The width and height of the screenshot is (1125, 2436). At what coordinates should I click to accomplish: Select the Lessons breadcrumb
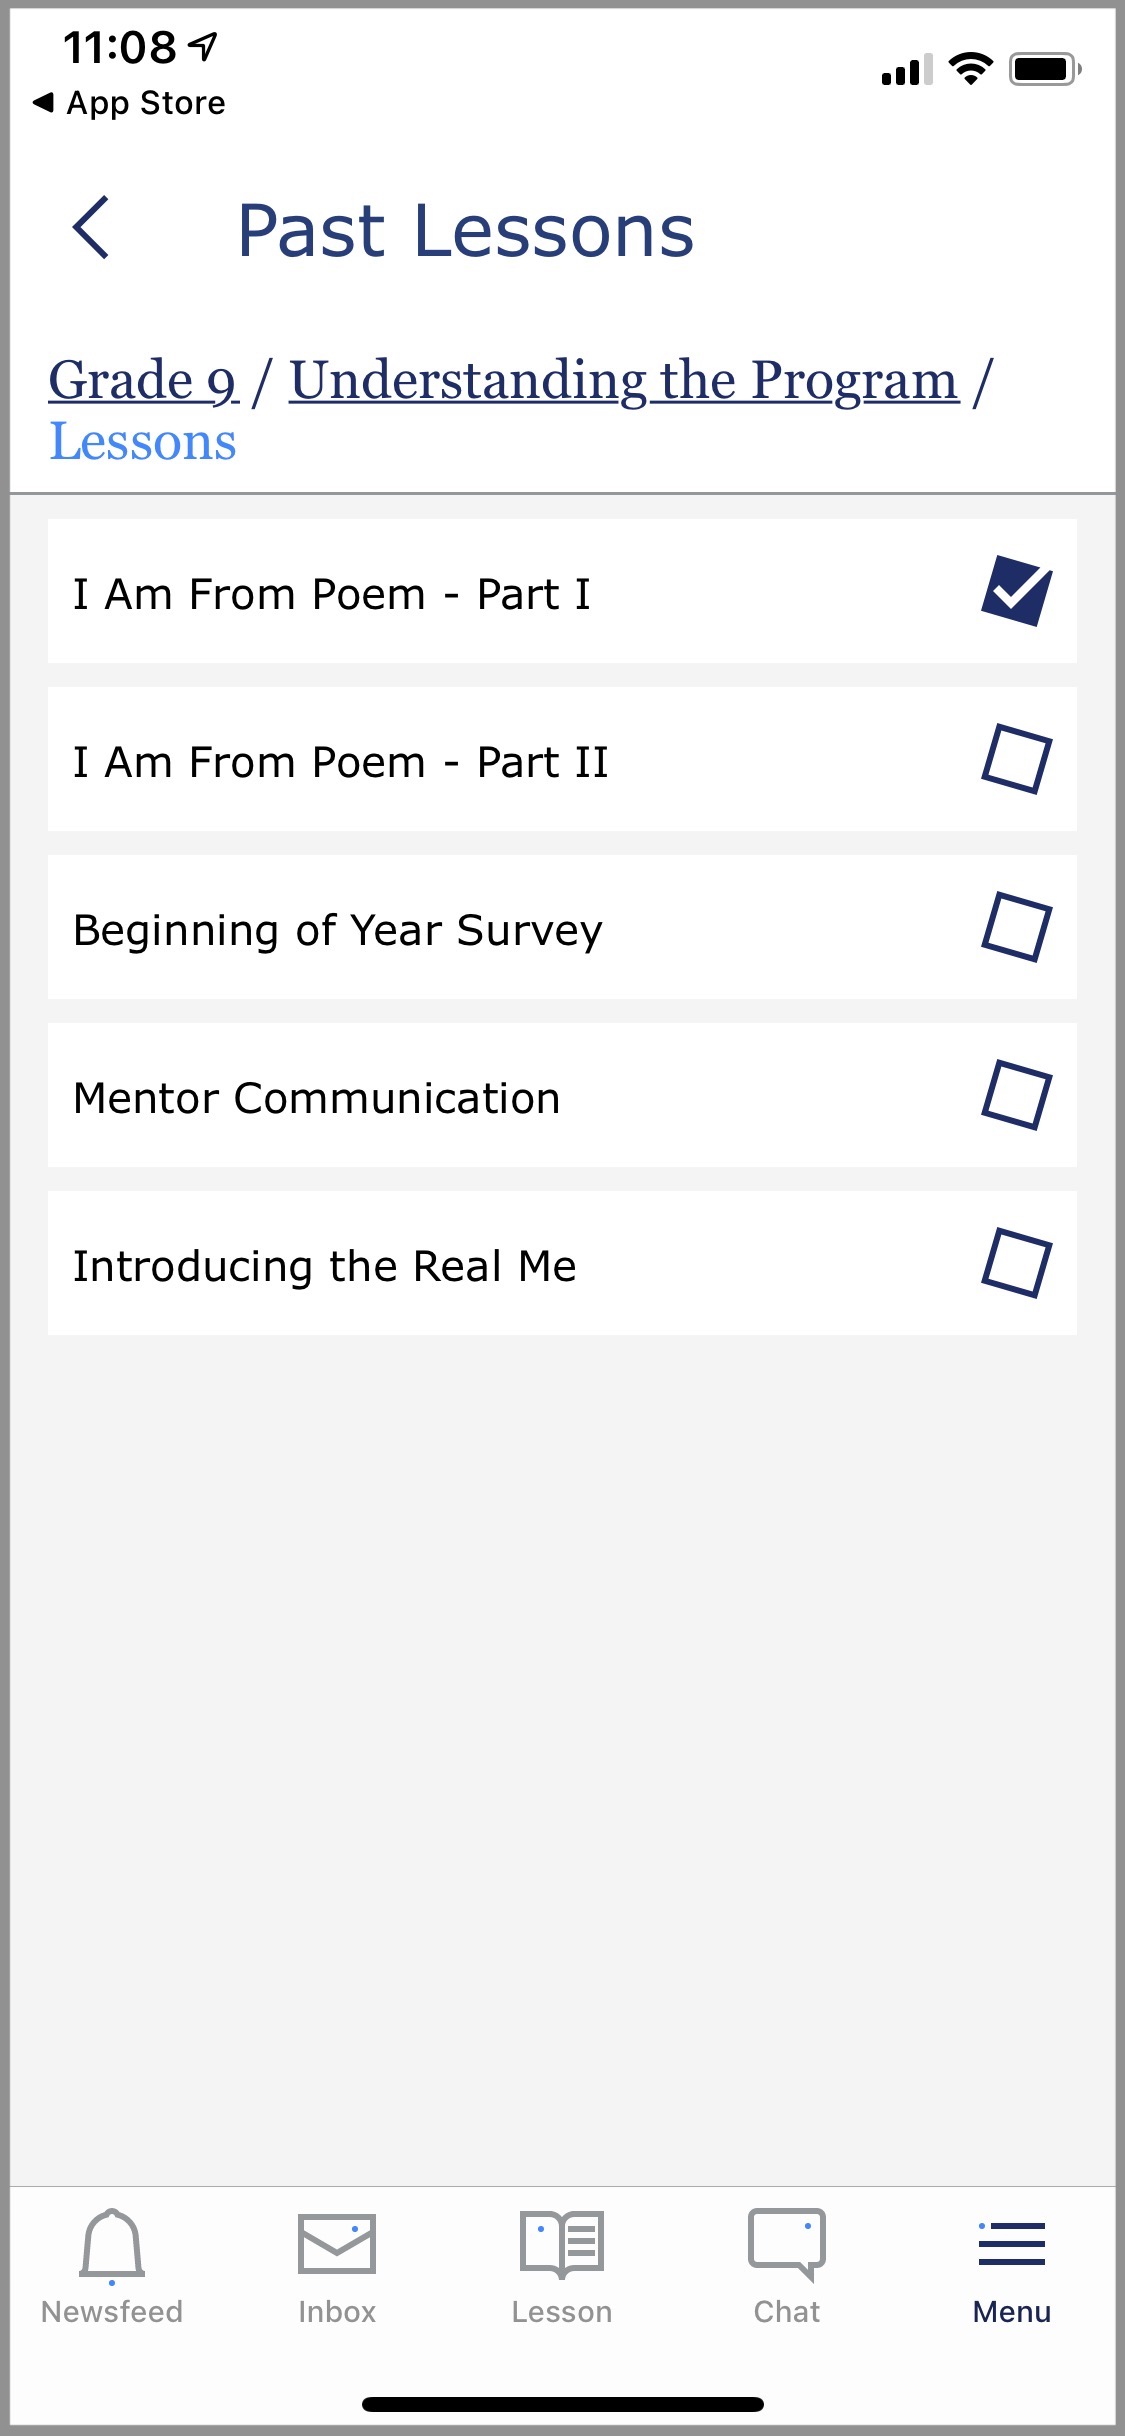tap(143, 442)
